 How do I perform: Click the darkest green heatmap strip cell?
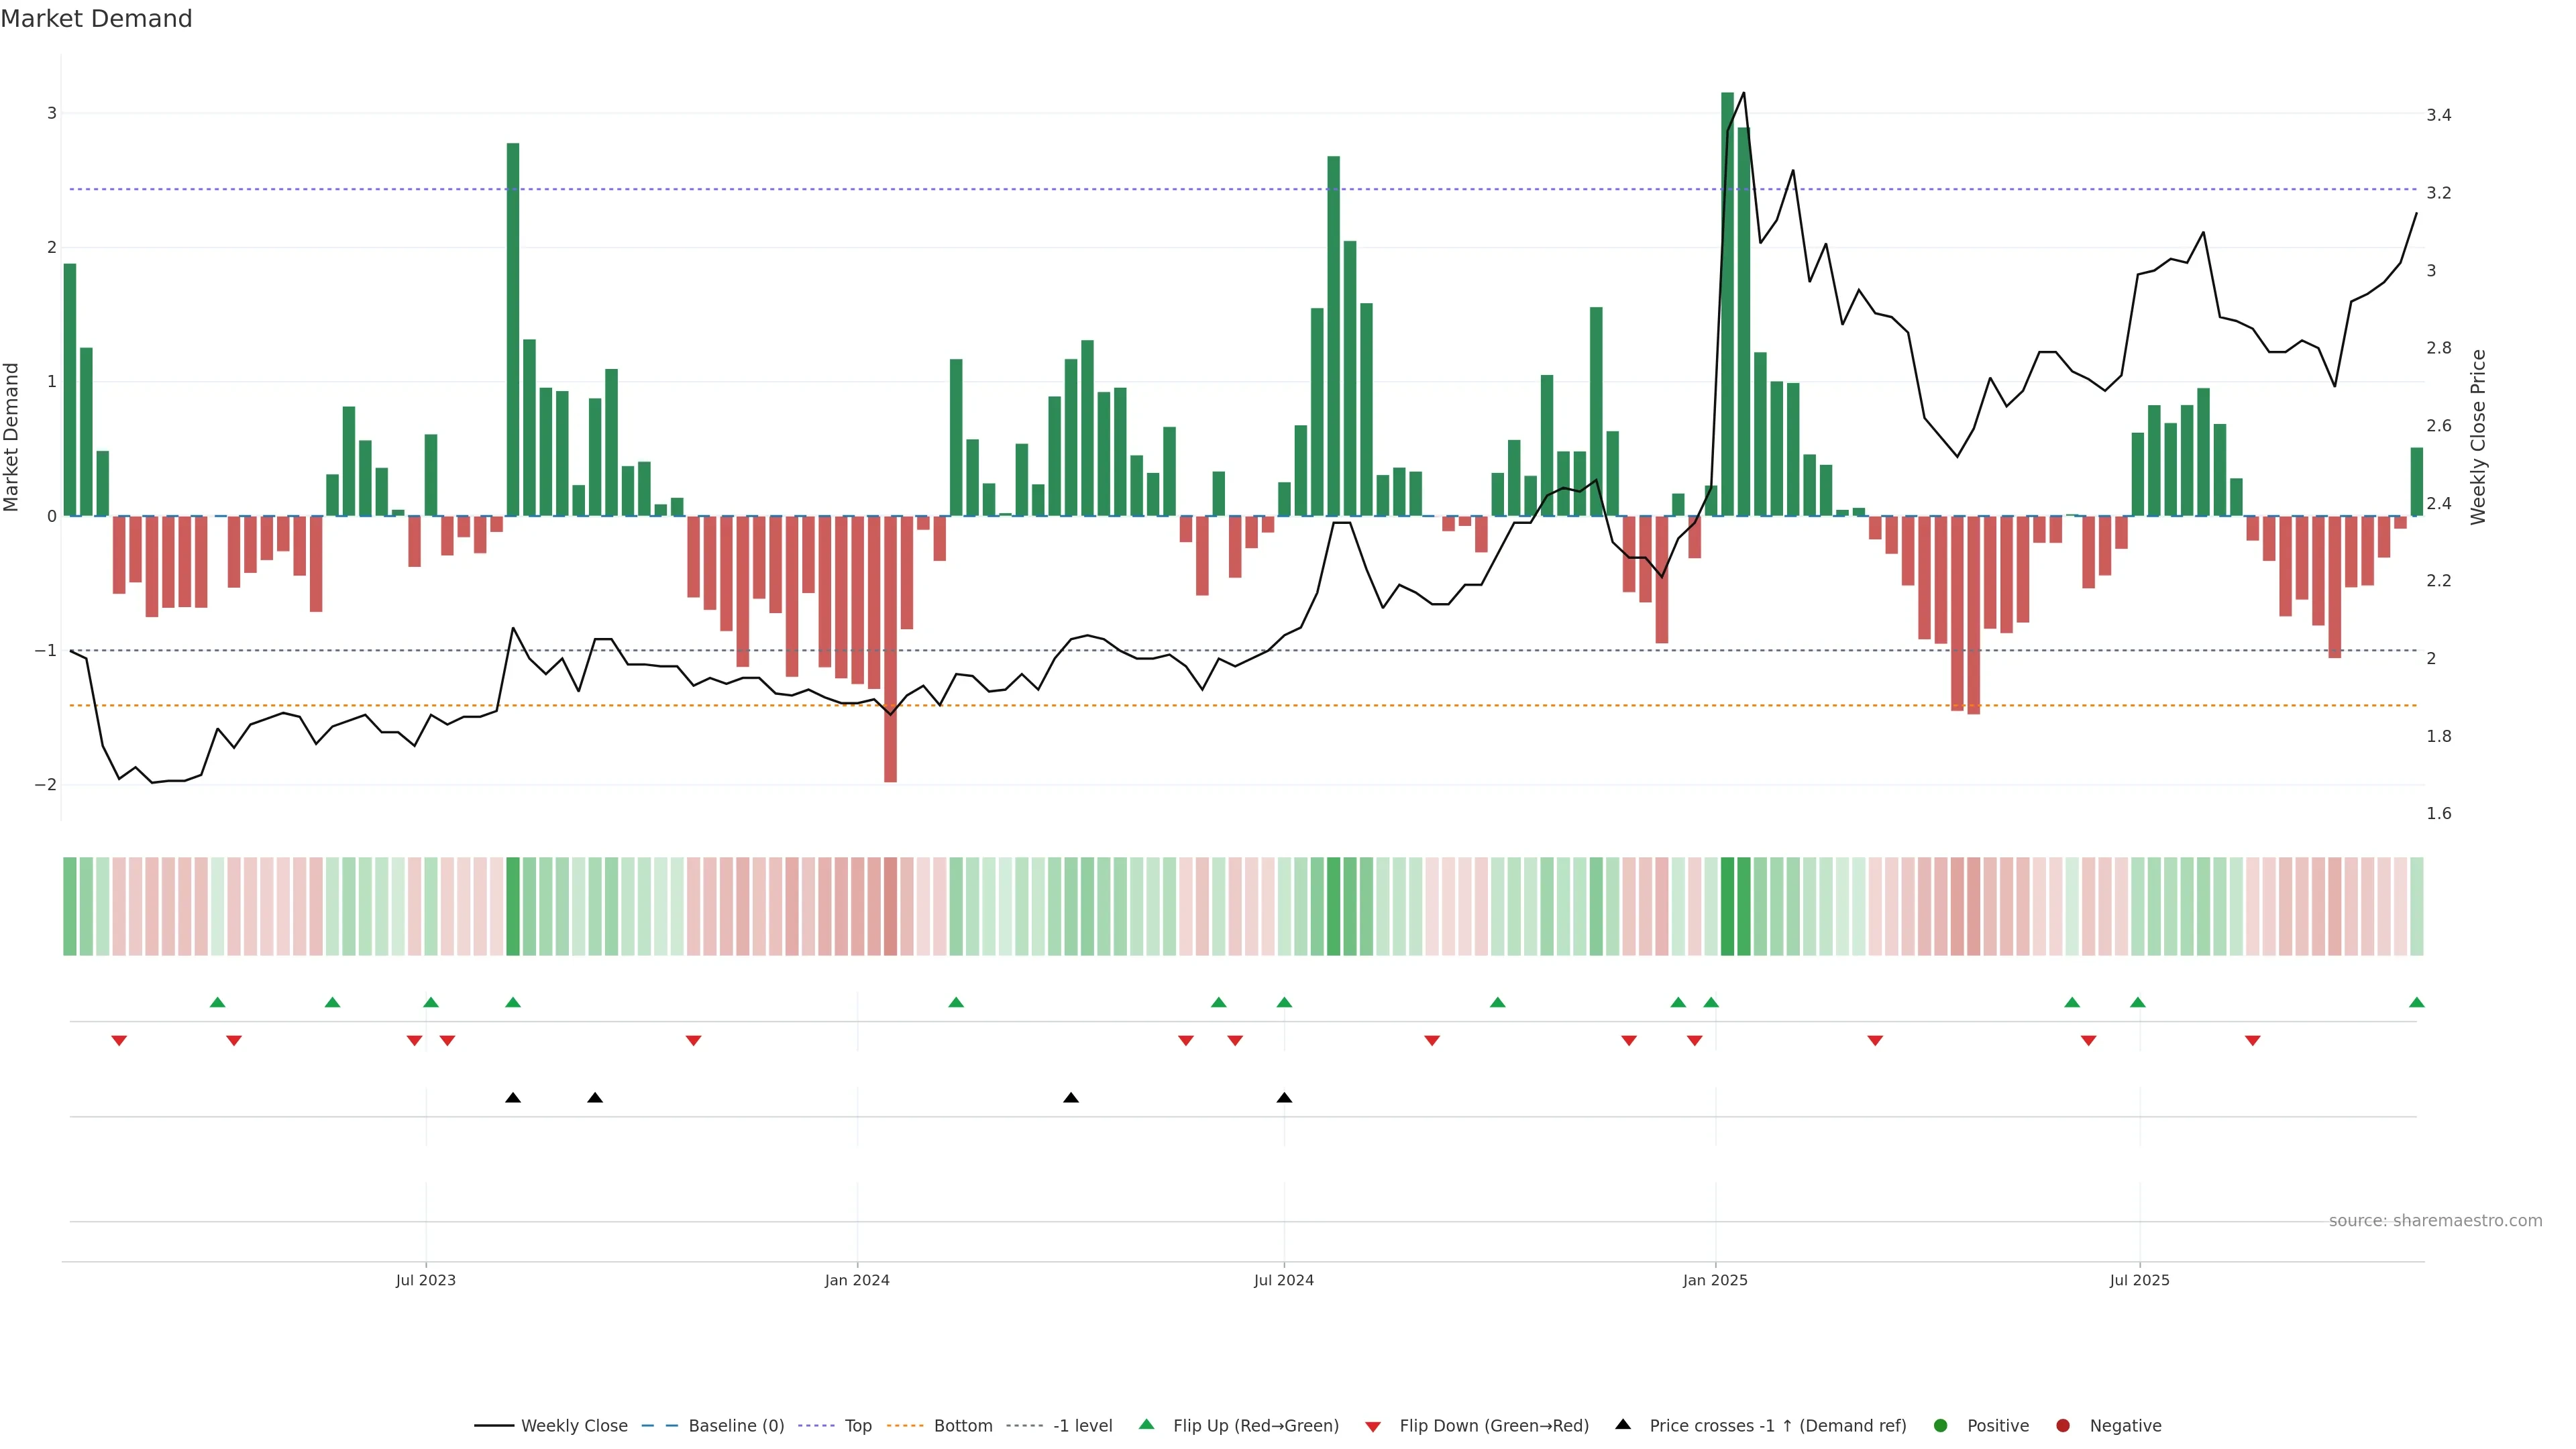1727,906
